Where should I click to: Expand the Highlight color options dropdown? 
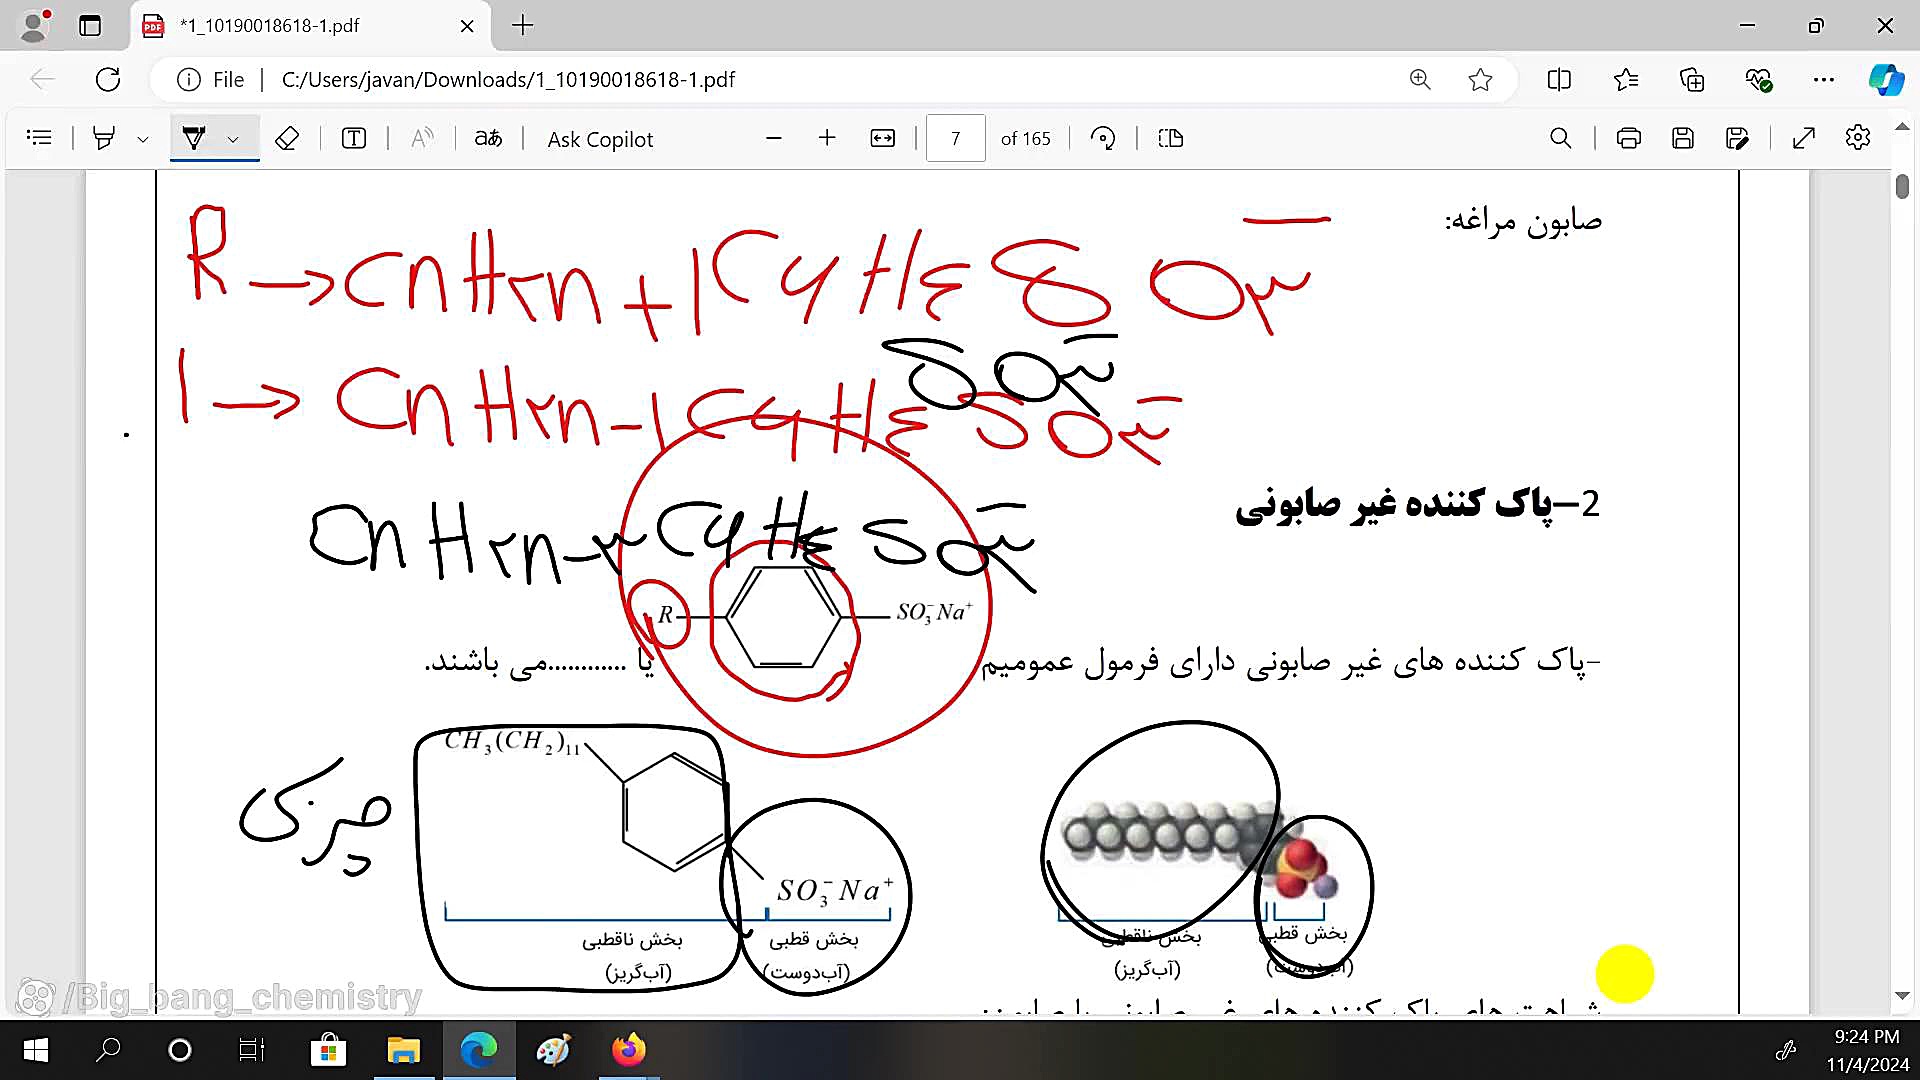143,139
